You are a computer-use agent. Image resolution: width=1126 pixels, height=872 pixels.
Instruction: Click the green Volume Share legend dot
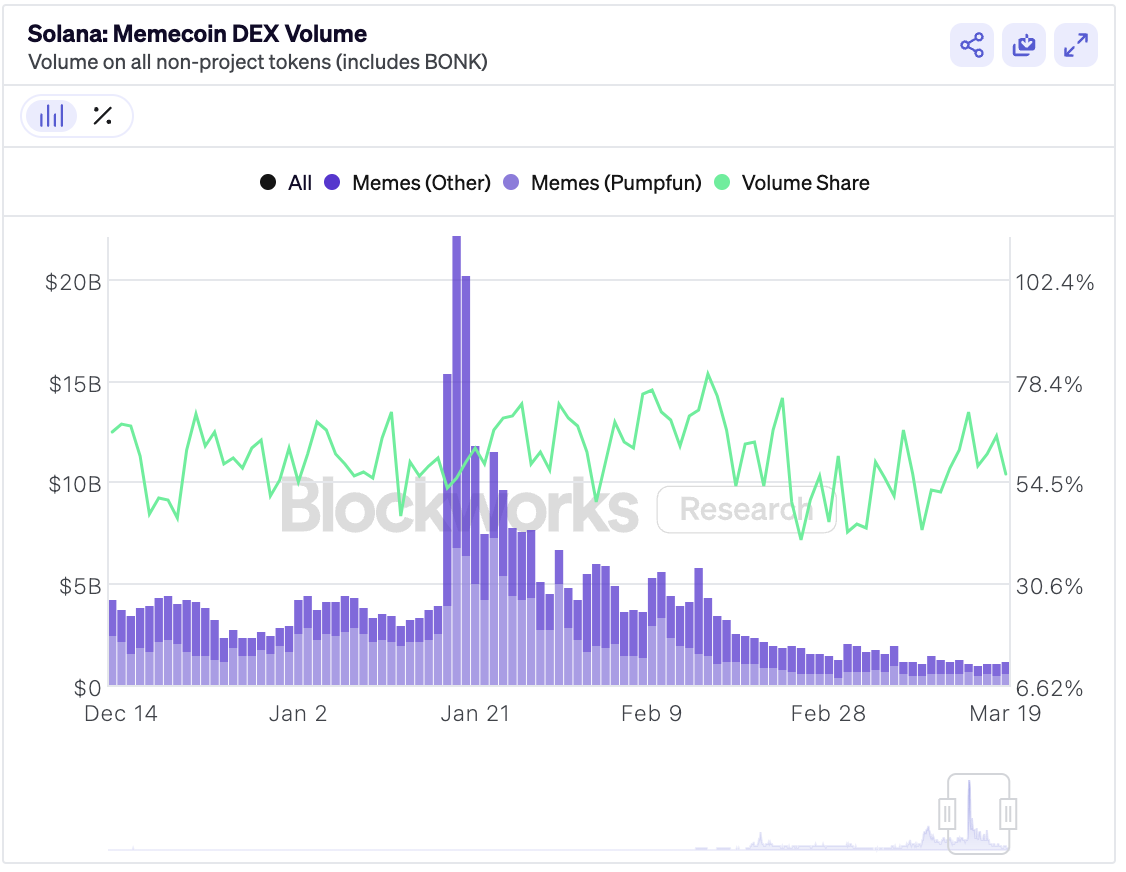pyautogui.click(x=722, y=182)
